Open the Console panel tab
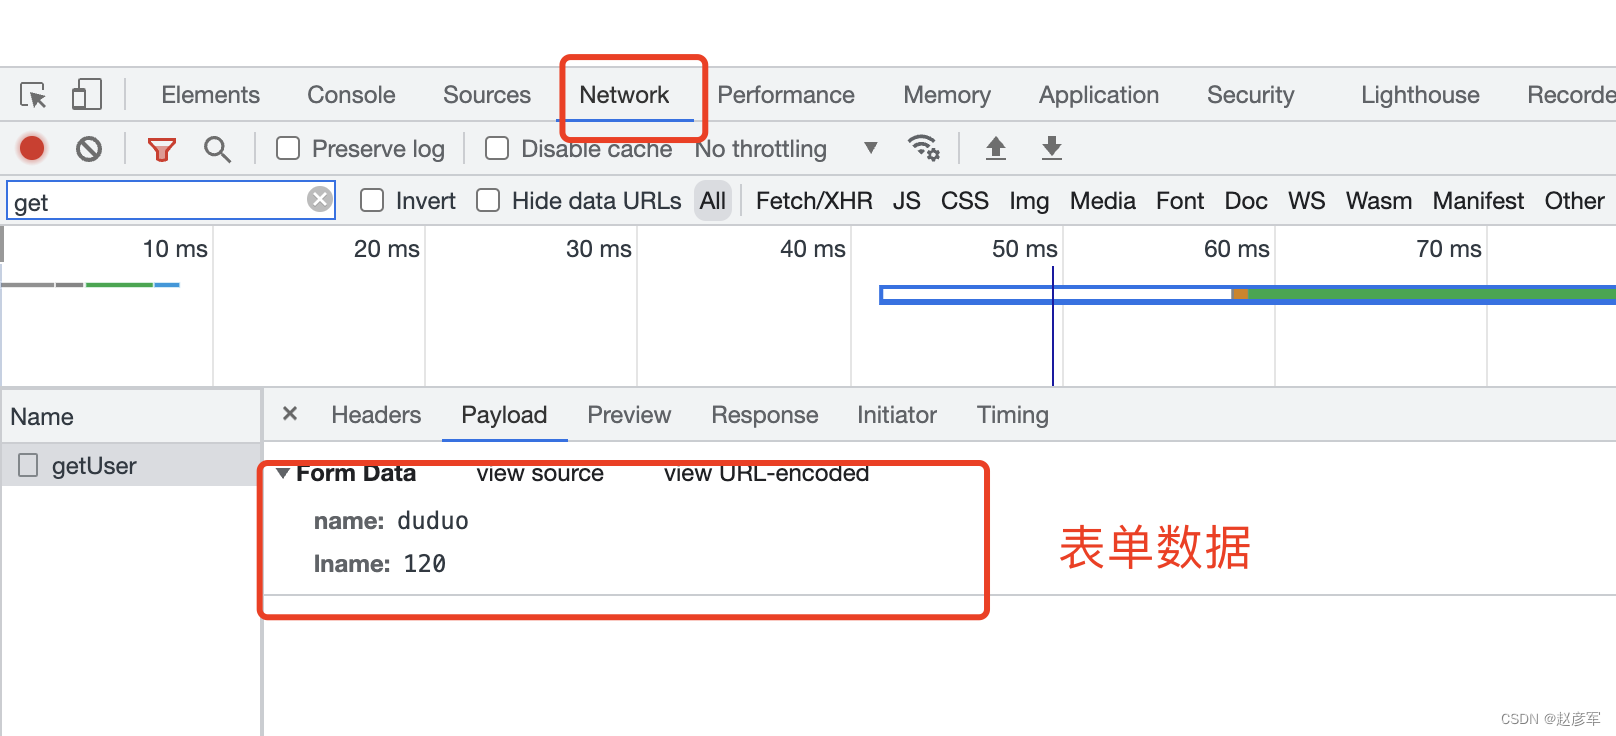This screenshot has width=1616, height=736. pyautogui.click(x=351, y=95)
